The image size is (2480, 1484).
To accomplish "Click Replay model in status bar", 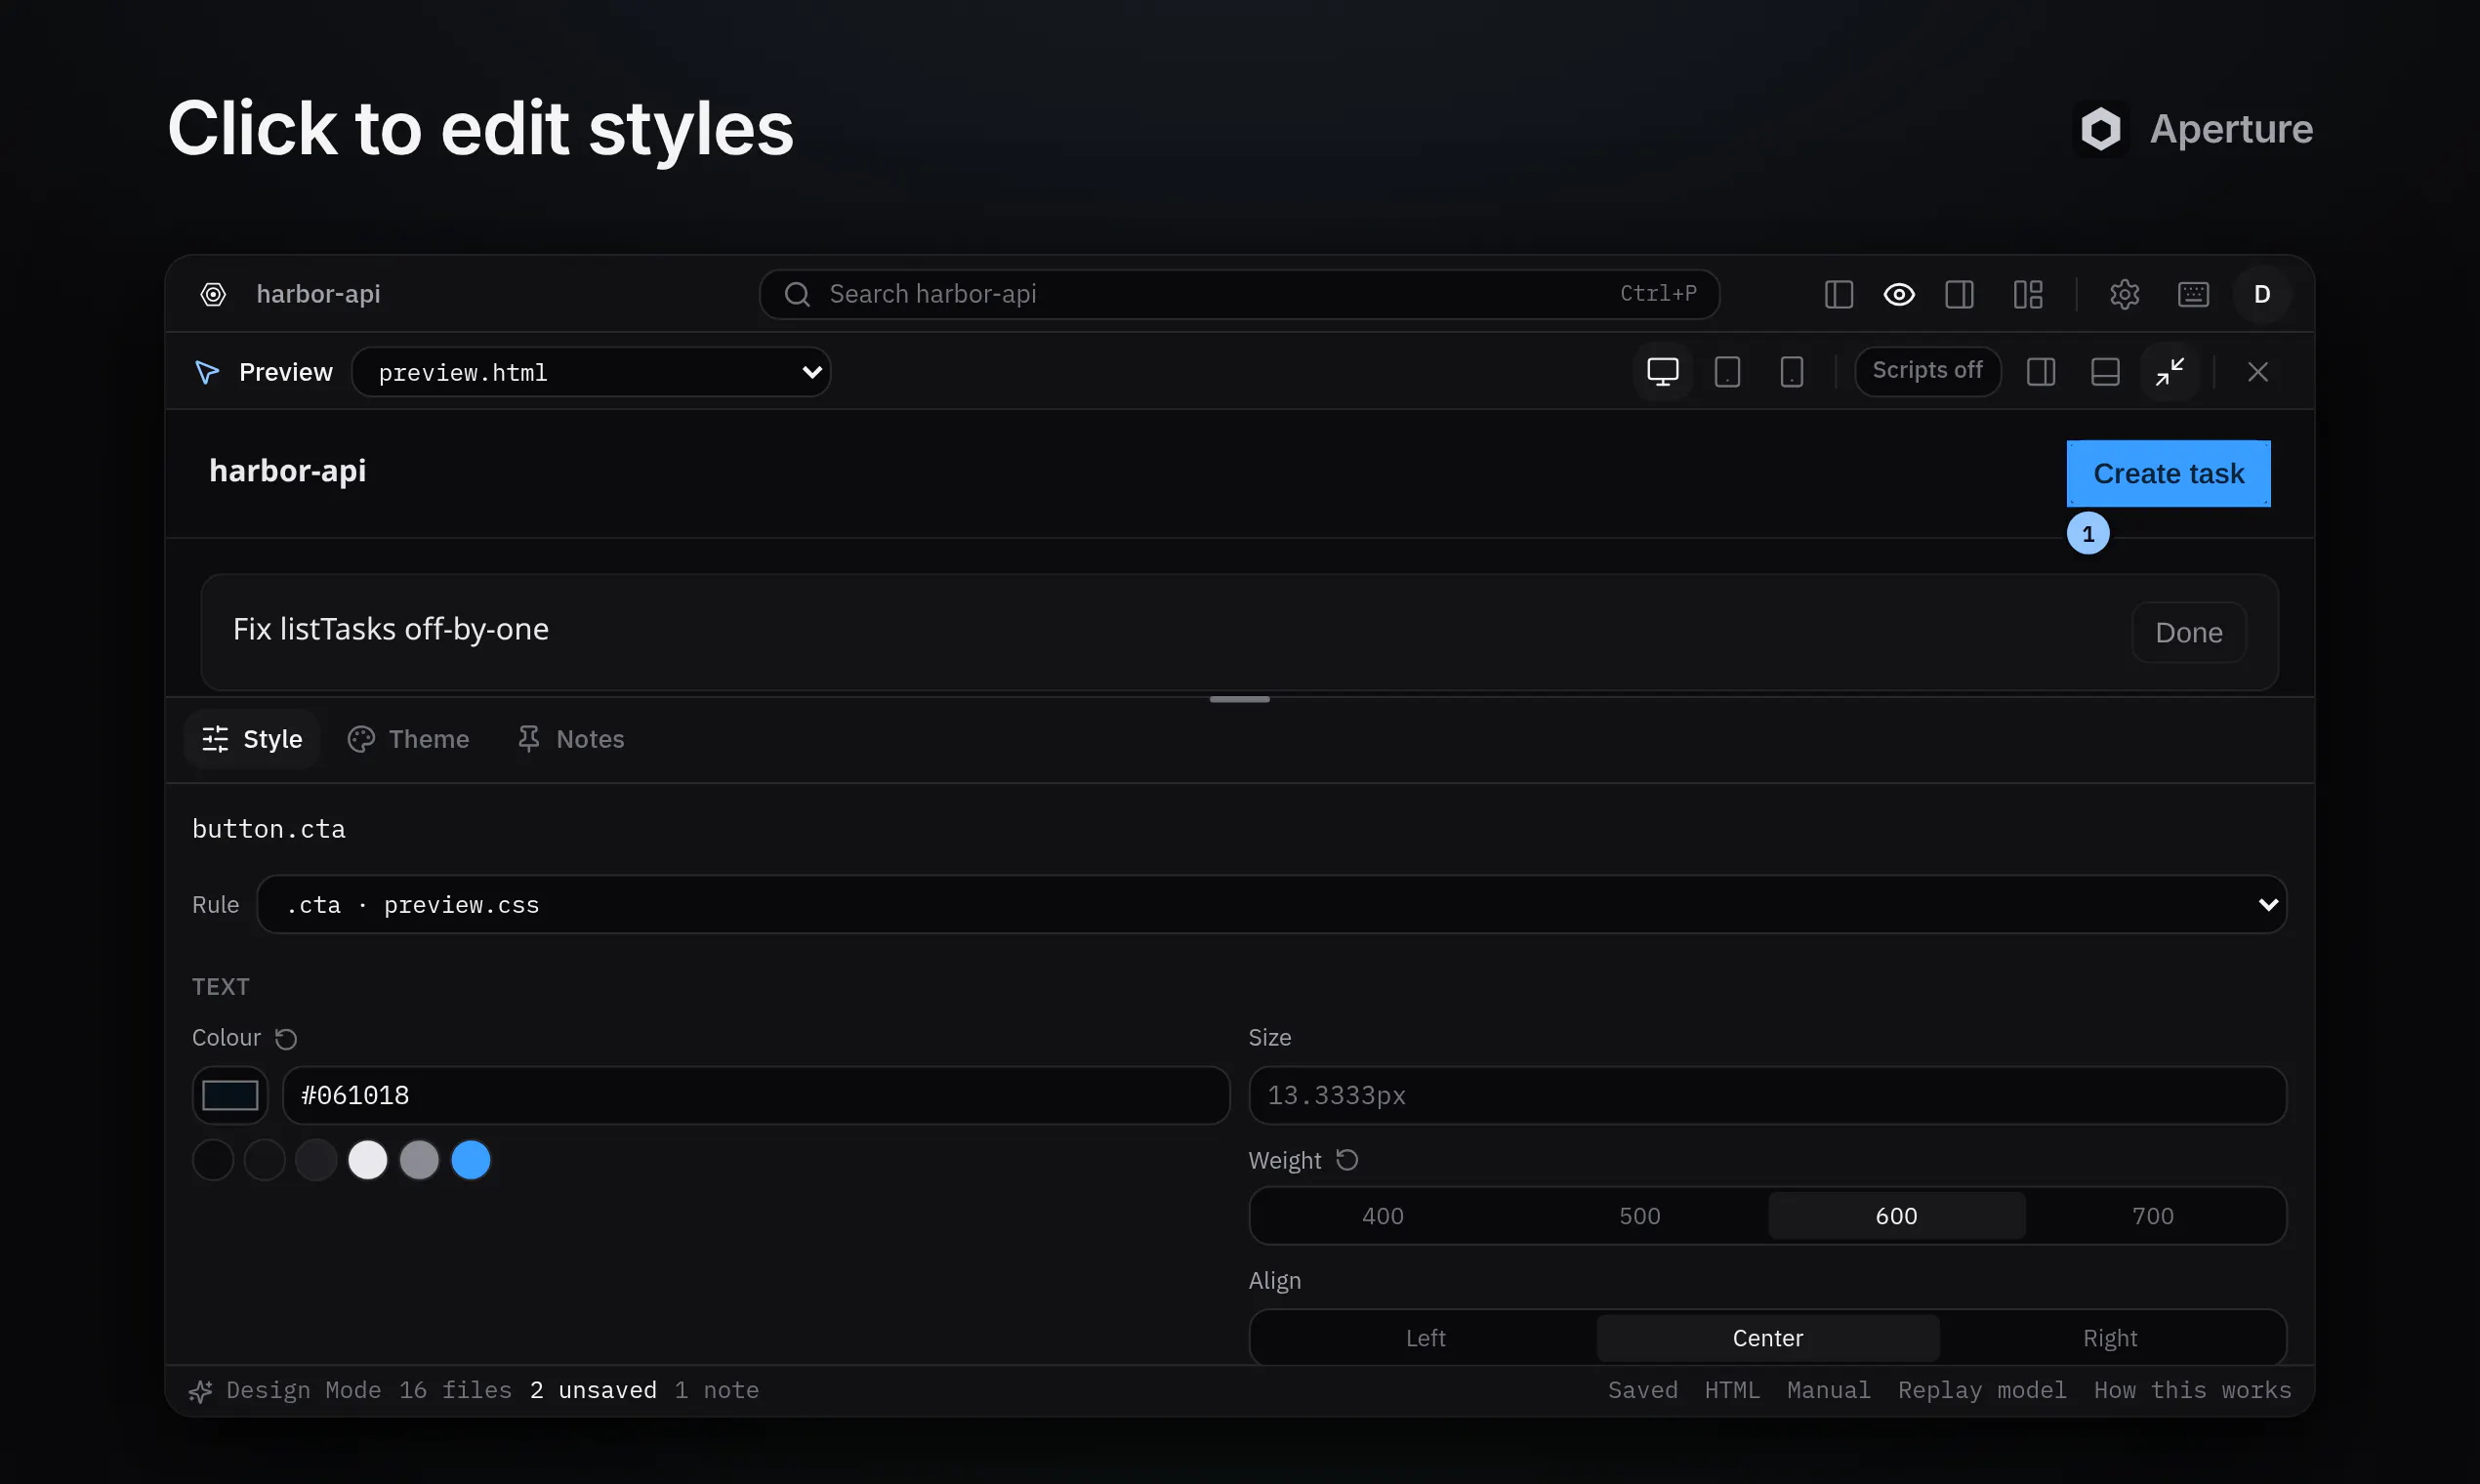I will pyautogui.click(x=1981, y=1390).
